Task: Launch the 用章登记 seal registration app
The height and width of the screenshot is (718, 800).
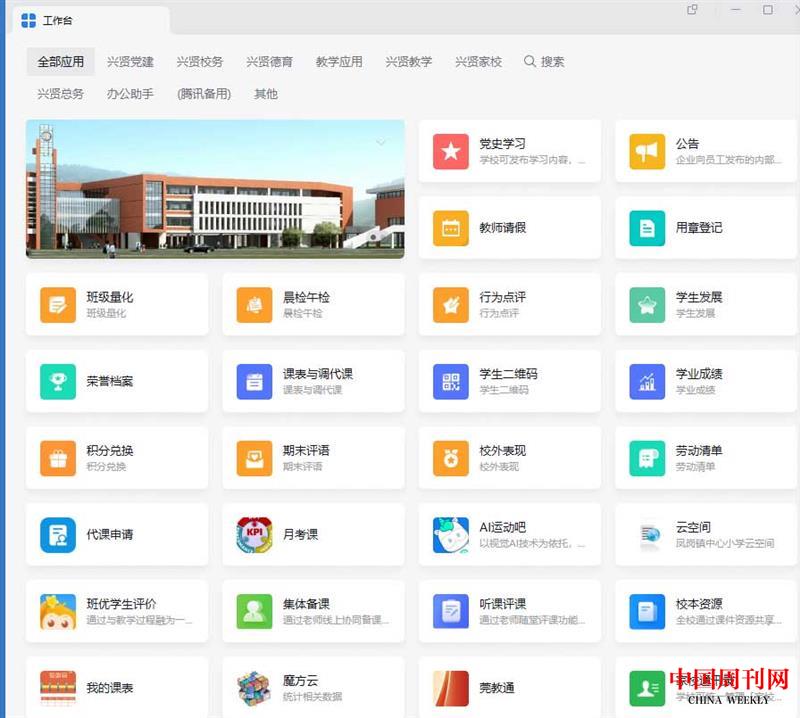Action: point(705,227)
